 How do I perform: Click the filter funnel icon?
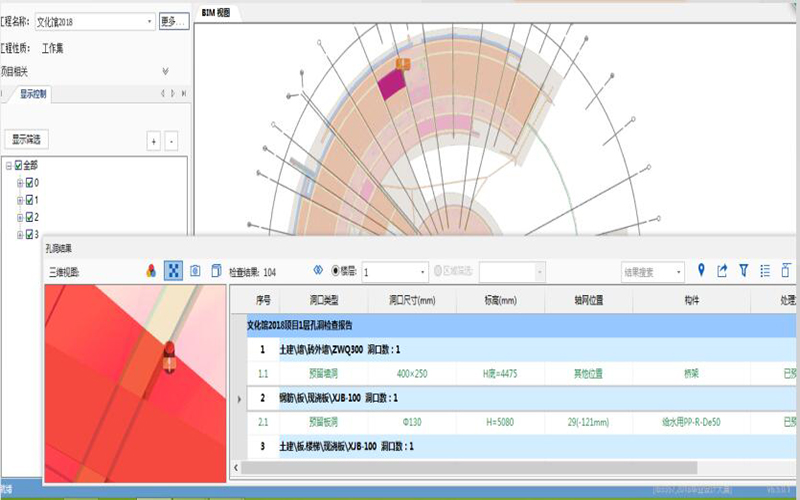tap(744, 271)
